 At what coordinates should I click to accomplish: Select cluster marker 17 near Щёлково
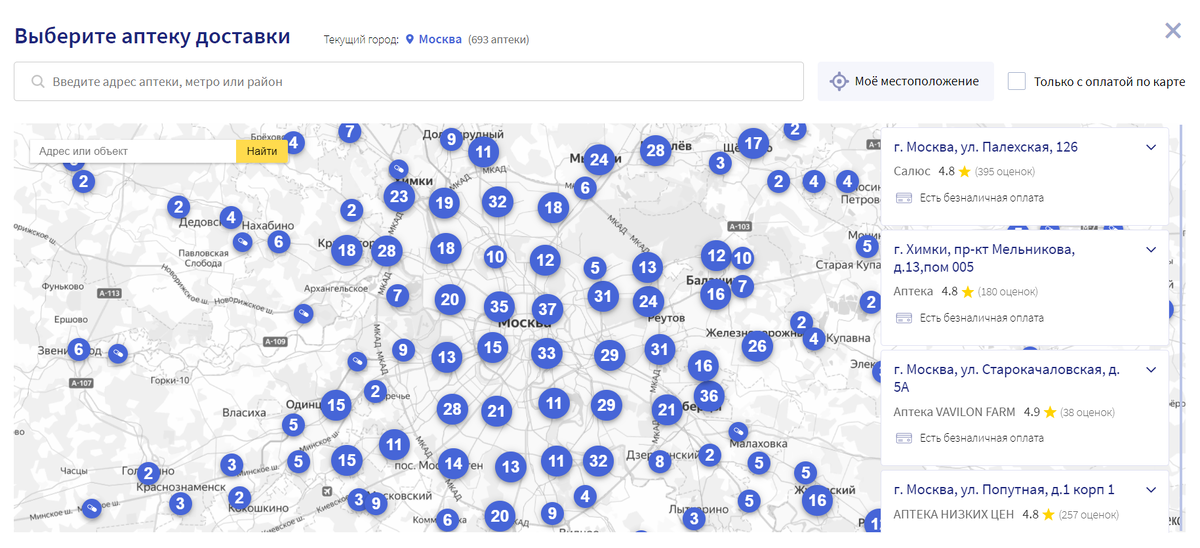tap(753, 143)
